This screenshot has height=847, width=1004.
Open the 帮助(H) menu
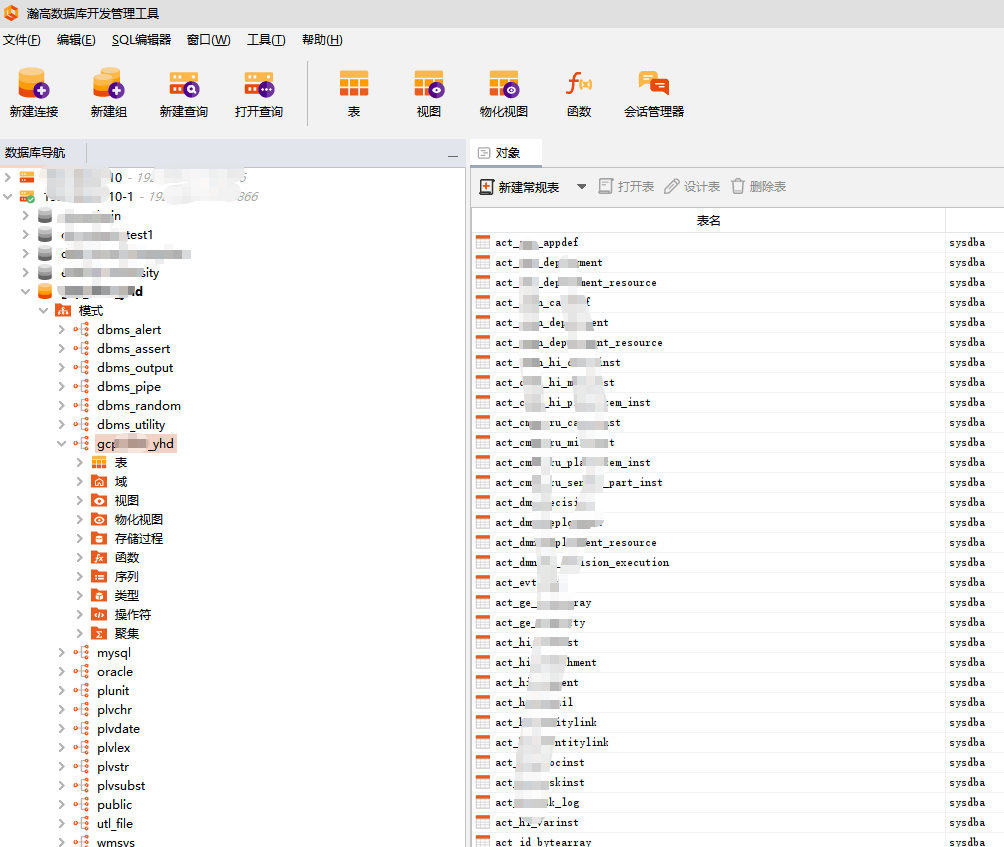click(322, 40)
